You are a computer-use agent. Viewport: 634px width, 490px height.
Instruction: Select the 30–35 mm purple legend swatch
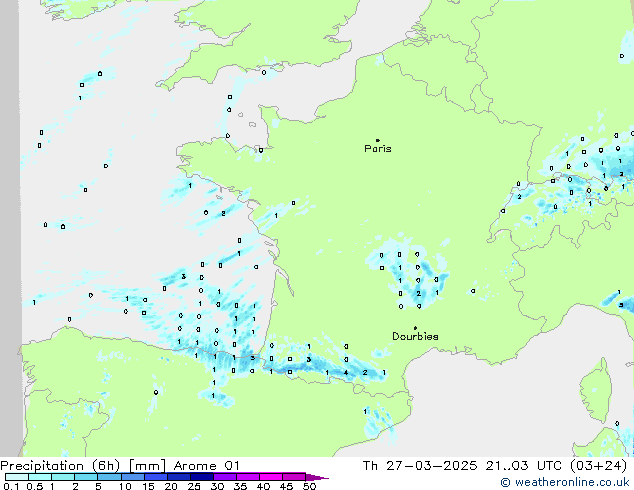225,477
